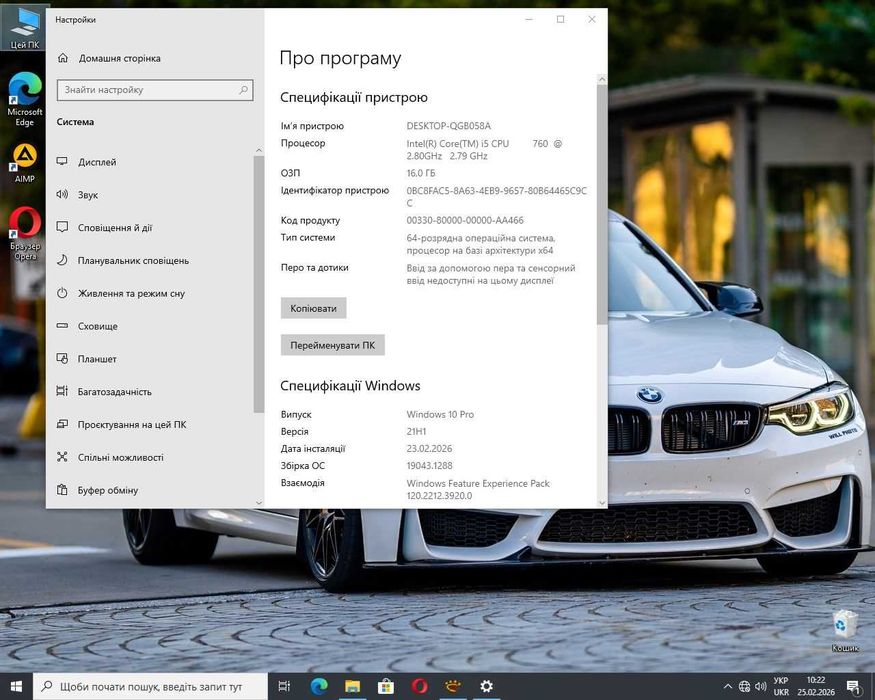Switch the УКР keyboard language indicator
875x700 pixels.
(781, 687)
